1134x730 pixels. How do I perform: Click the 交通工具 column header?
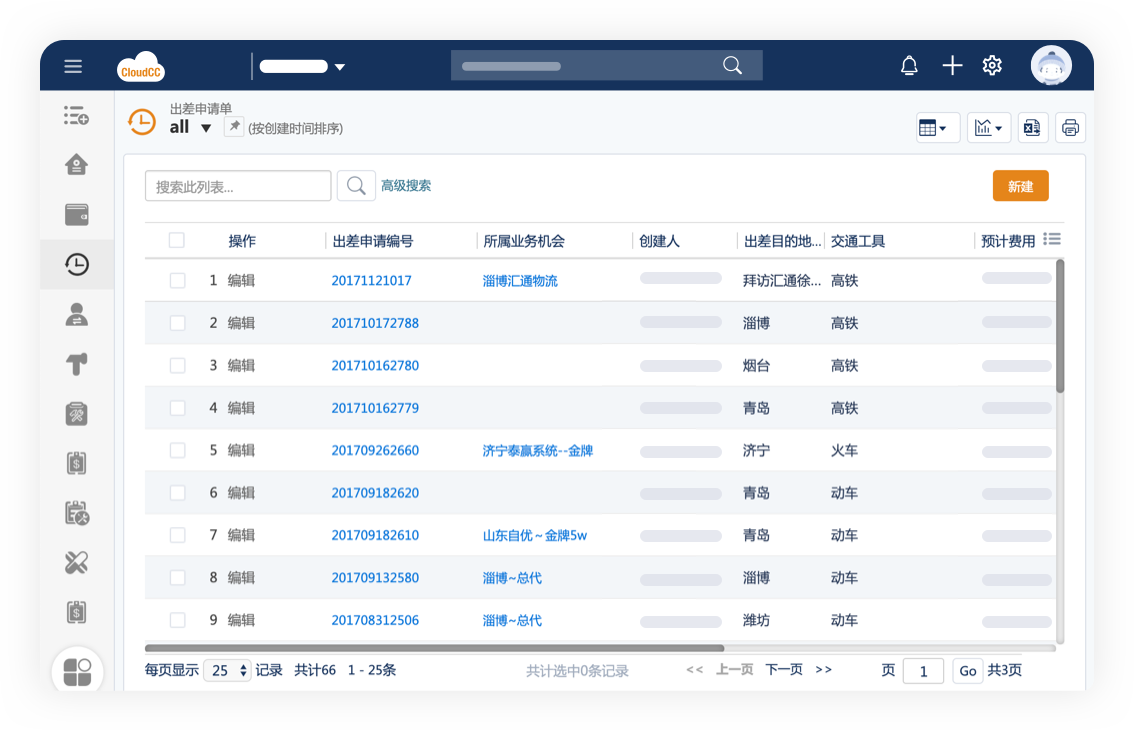click(858, 241)
